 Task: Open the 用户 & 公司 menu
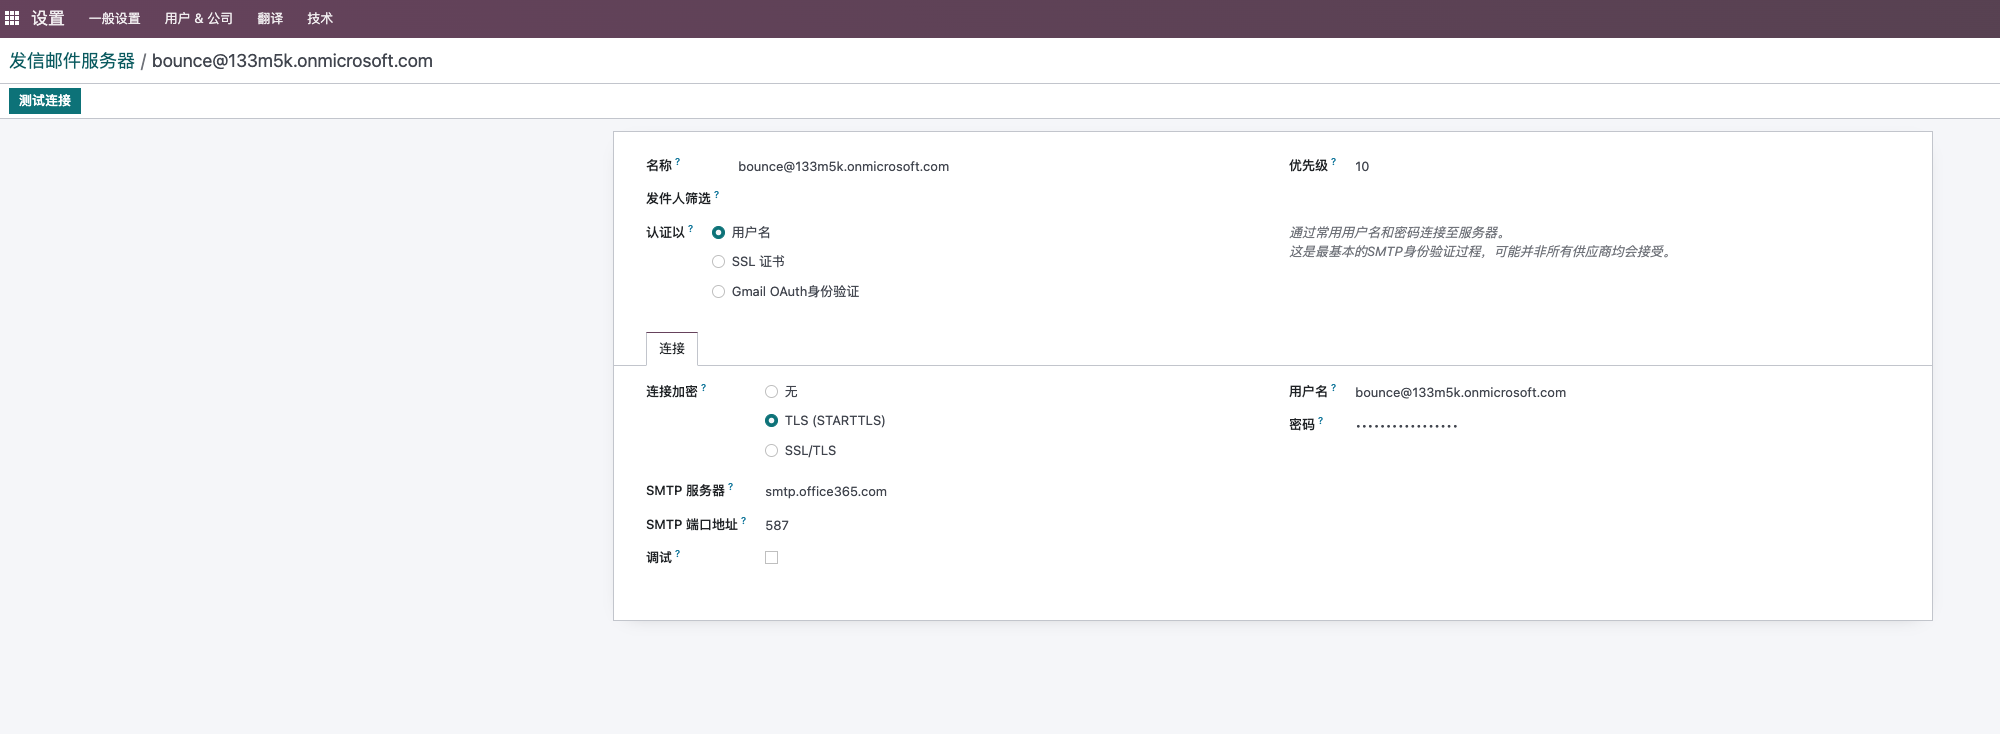tap(199, 18)
